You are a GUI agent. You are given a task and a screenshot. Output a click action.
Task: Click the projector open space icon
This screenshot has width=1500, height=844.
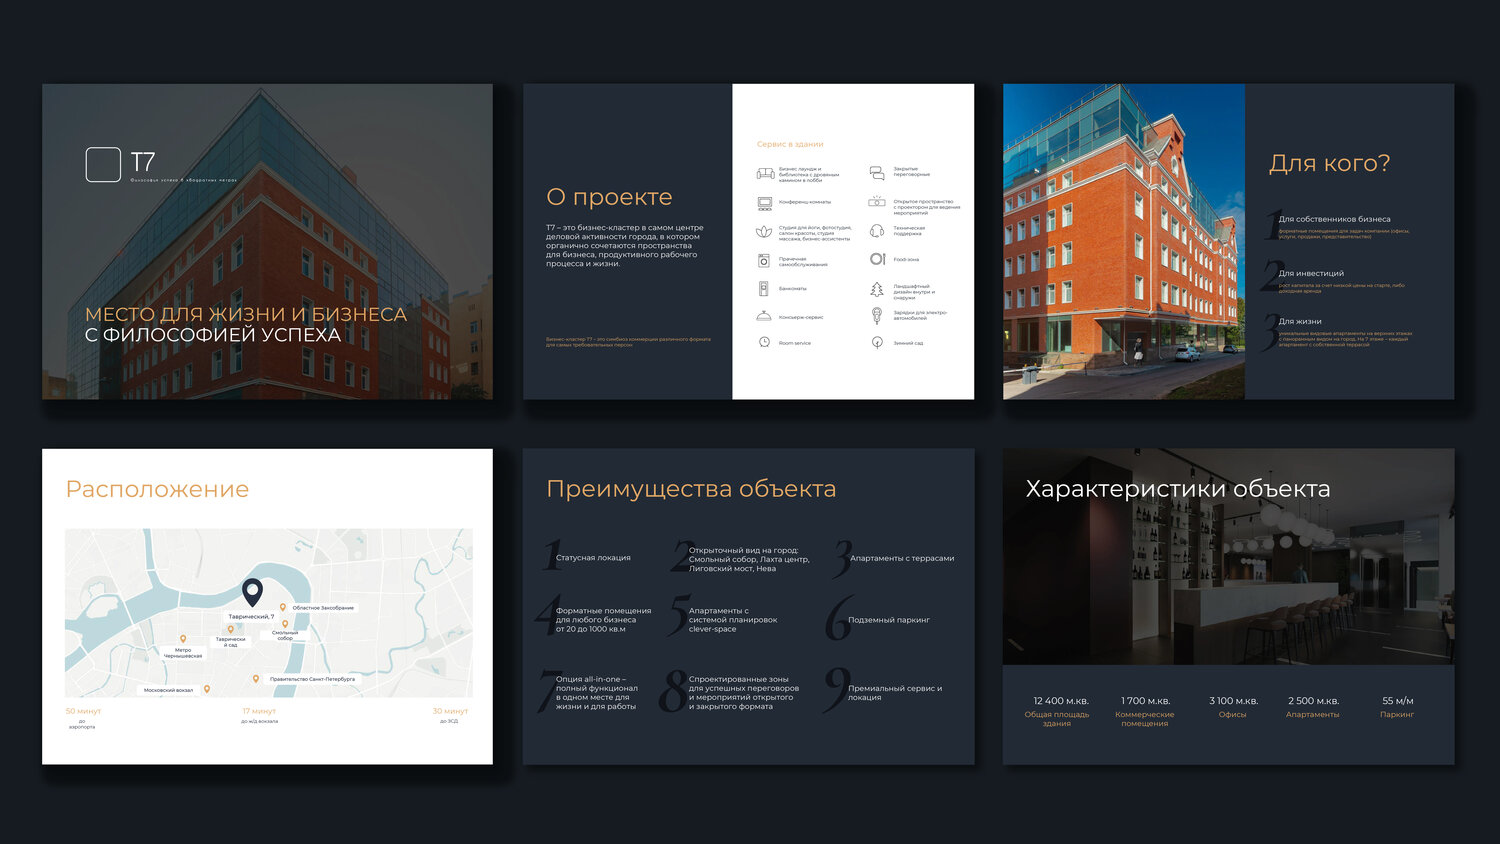(877, 203)
